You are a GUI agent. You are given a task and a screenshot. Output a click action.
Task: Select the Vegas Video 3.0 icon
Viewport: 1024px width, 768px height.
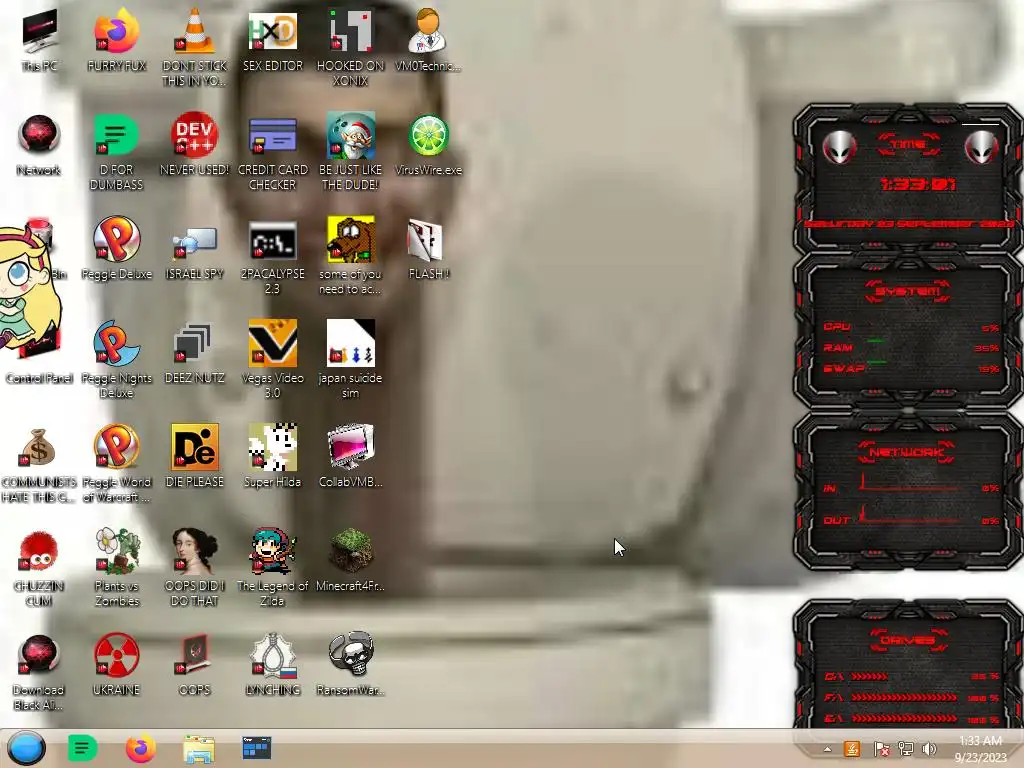(272, 359)
